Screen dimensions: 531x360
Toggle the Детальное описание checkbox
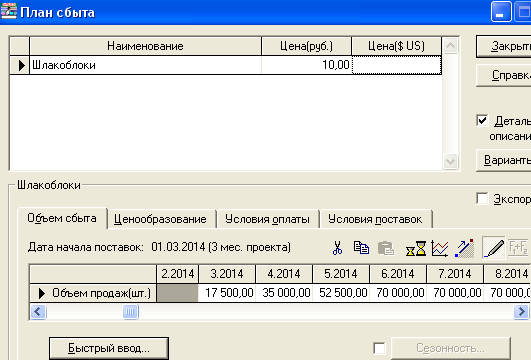coord(482,121)
